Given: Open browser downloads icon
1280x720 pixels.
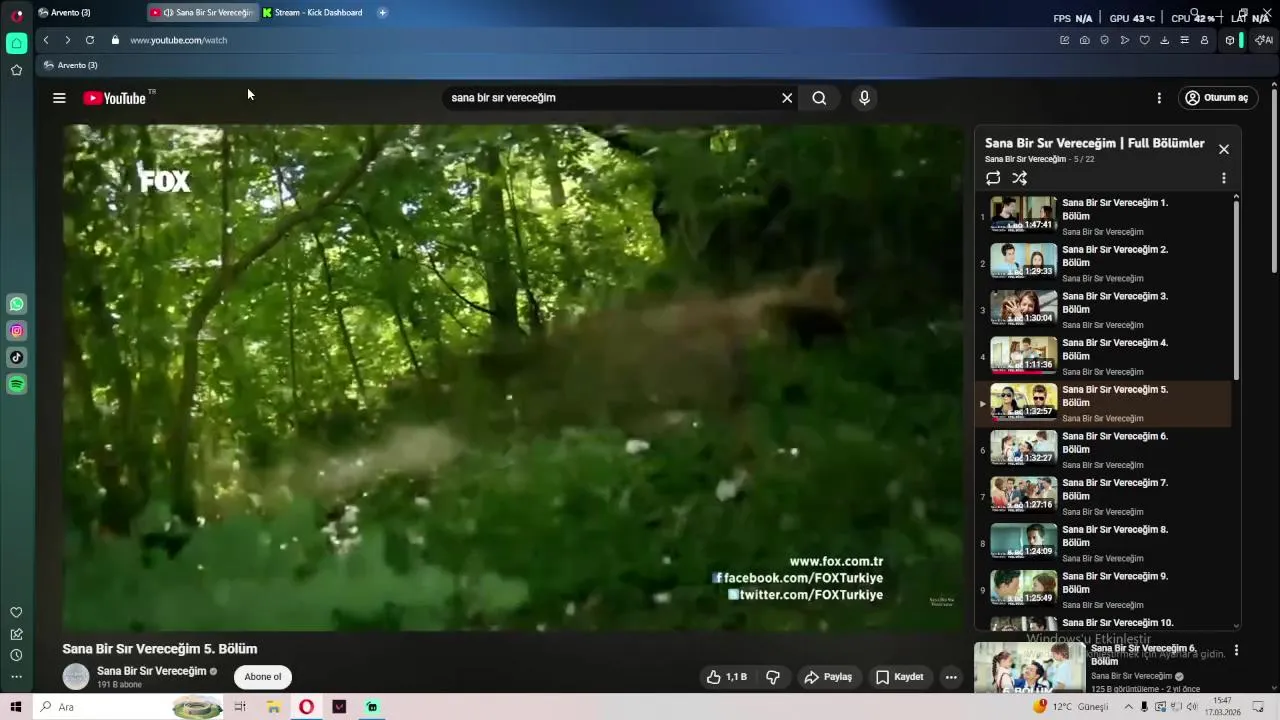Looking at the screenshot, I should click(1165, 40).
